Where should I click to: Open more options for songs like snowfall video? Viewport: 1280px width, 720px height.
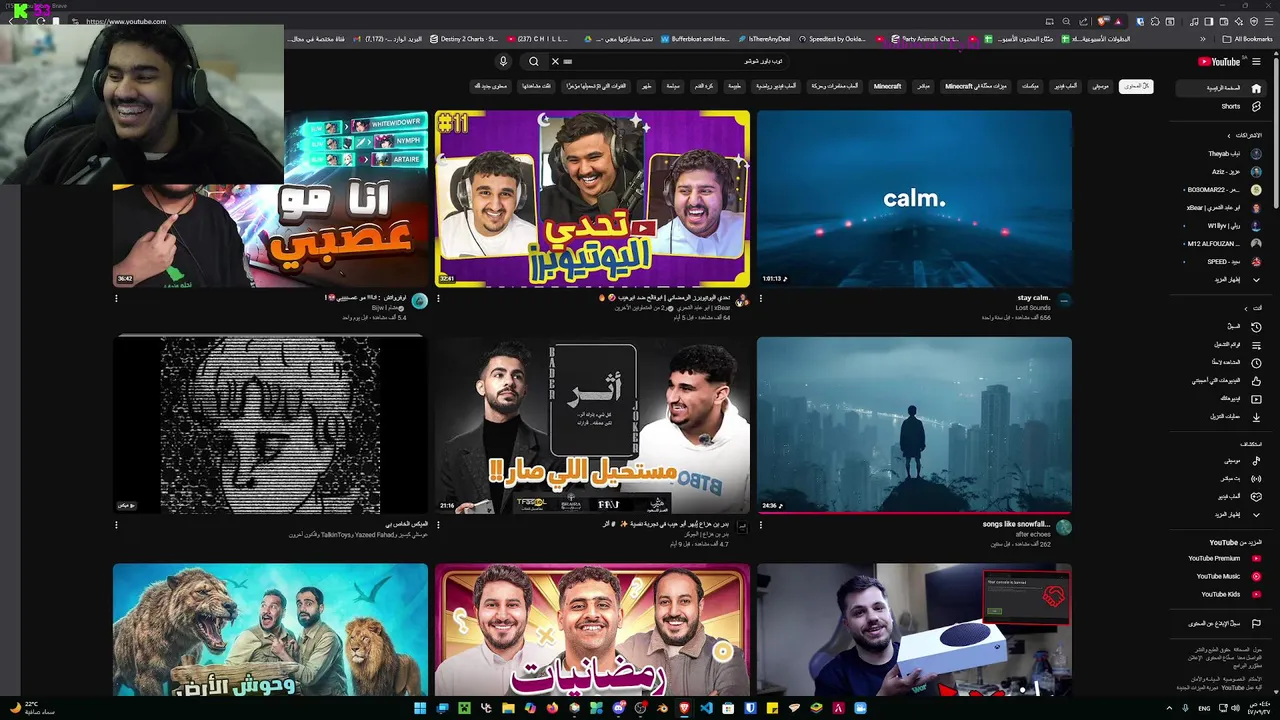coord(760,525)
